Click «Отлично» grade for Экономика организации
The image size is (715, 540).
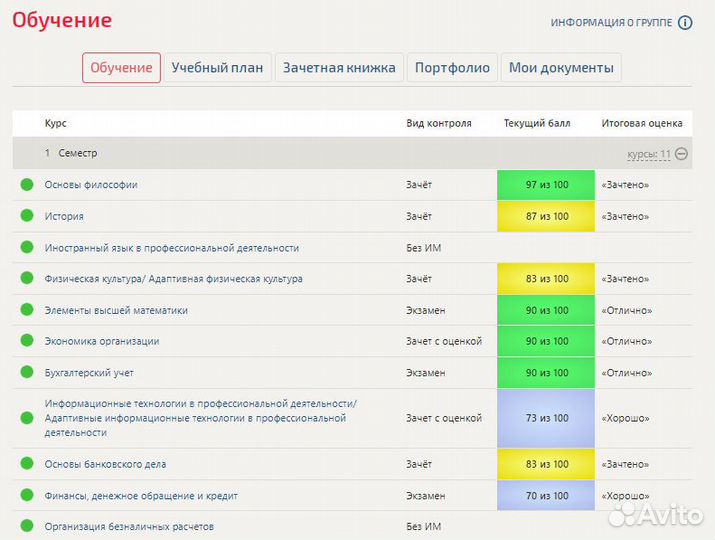click(627, 341)
